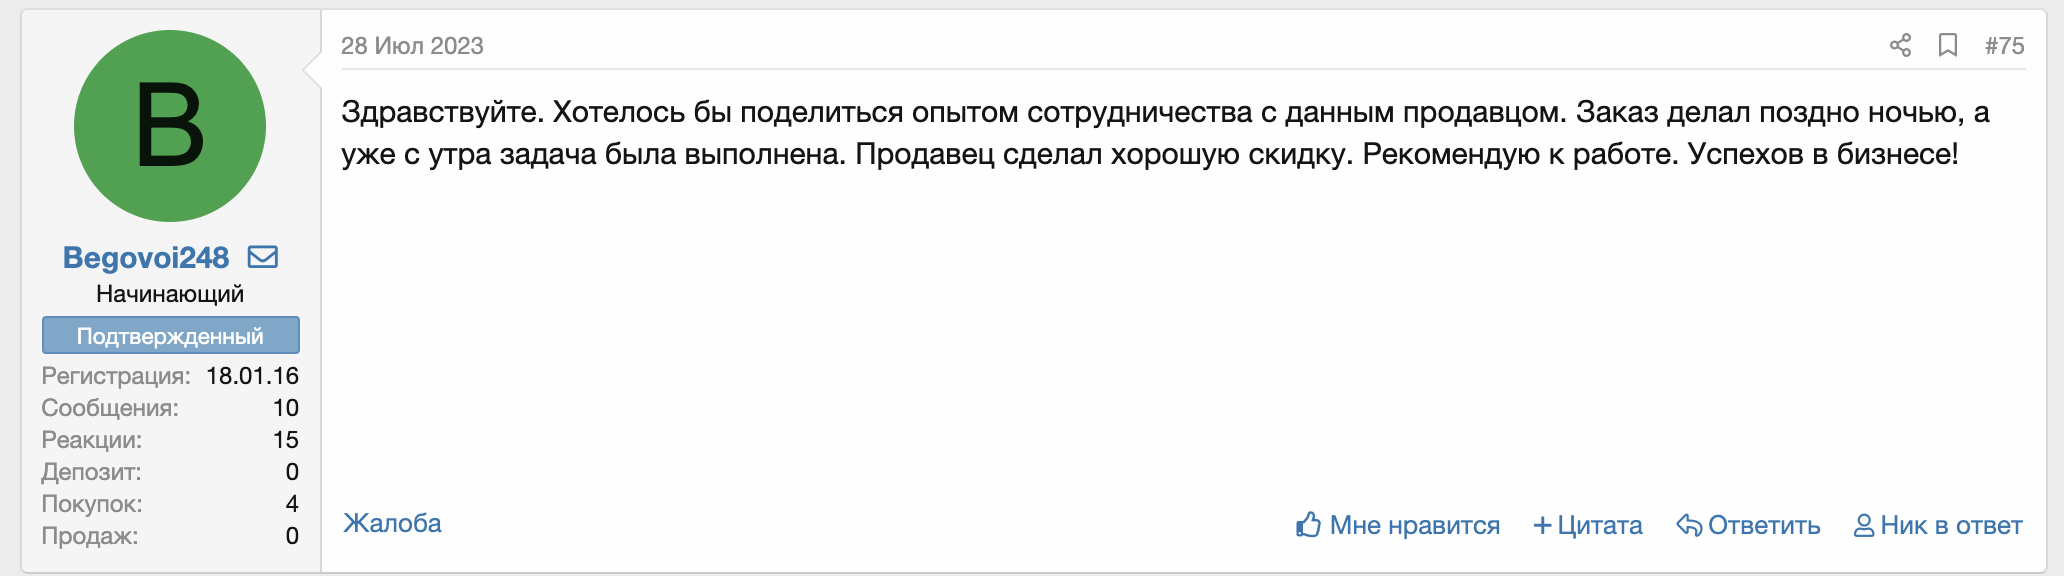Insert nickname using Ник в ответ
This screenshot has width=2064, height=576.
[1938, 525]
